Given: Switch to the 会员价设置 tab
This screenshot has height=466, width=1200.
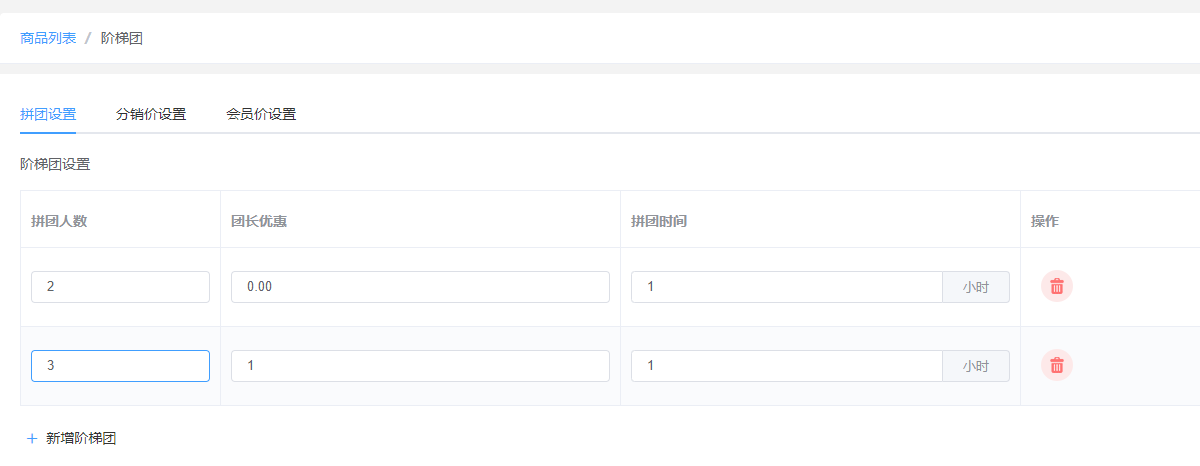Looking at the screenshot, I should [x=261, y=114].
